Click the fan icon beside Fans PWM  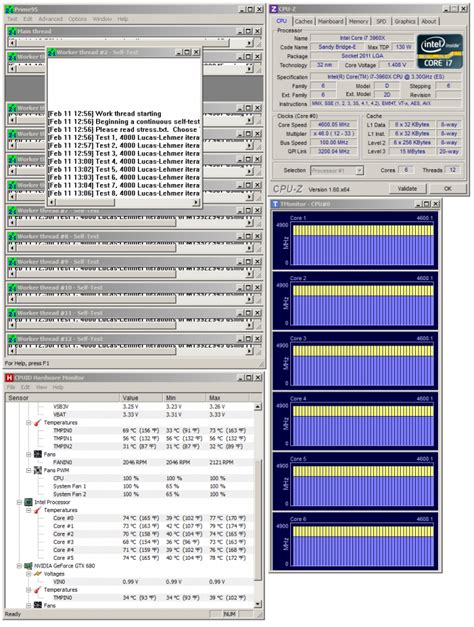click(x=38, y=470)
